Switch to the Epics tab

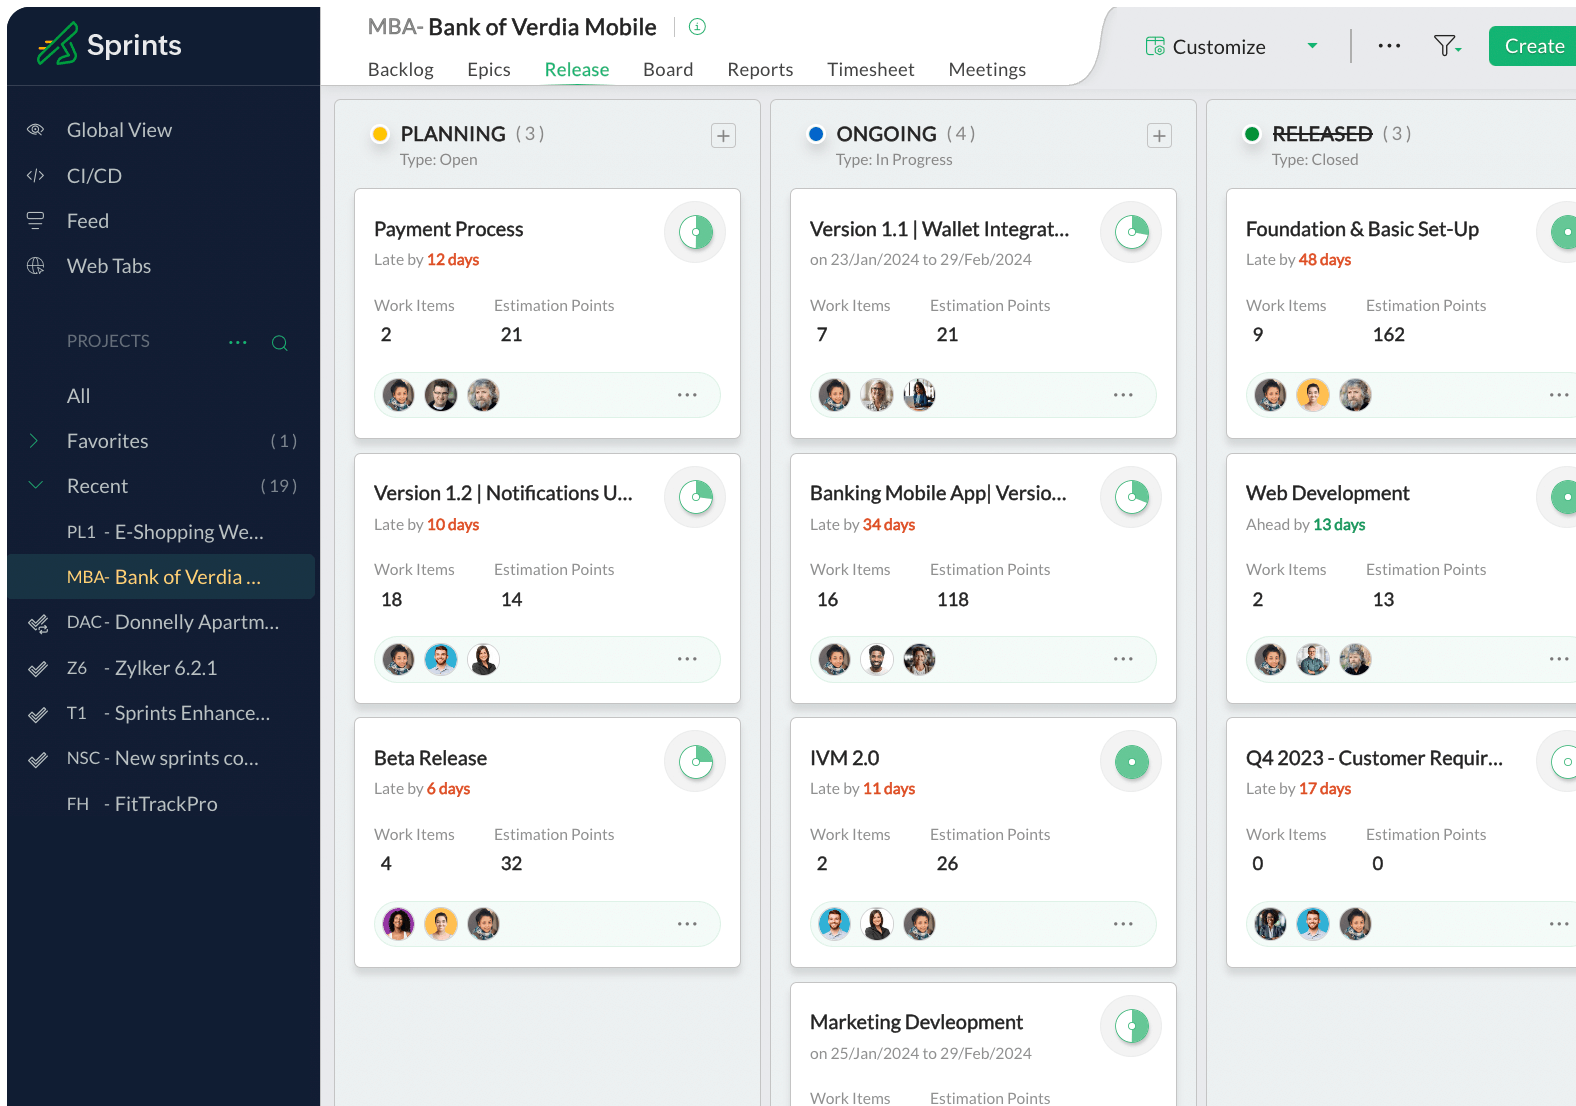489,69
